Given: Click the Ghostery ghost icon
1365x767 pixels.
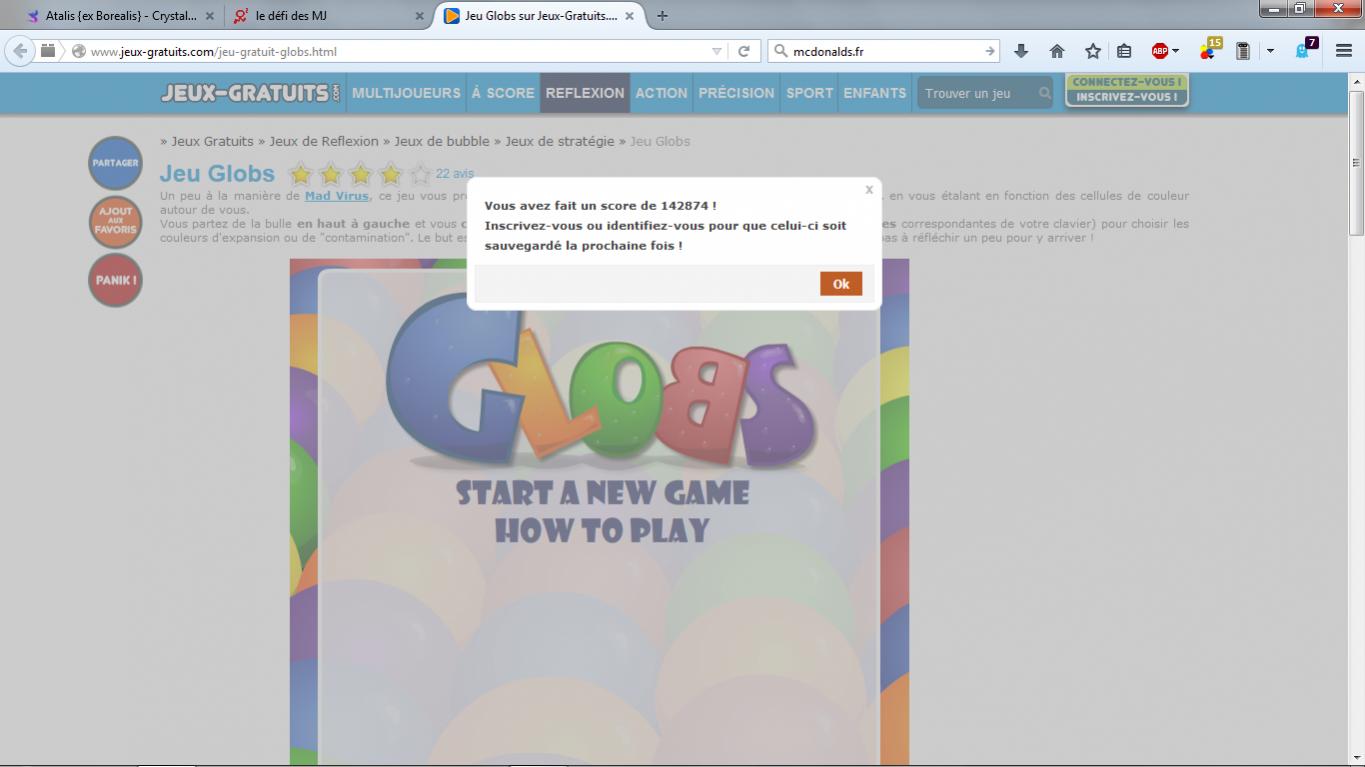Looking at the screenshot, I should pos(1303,51).
